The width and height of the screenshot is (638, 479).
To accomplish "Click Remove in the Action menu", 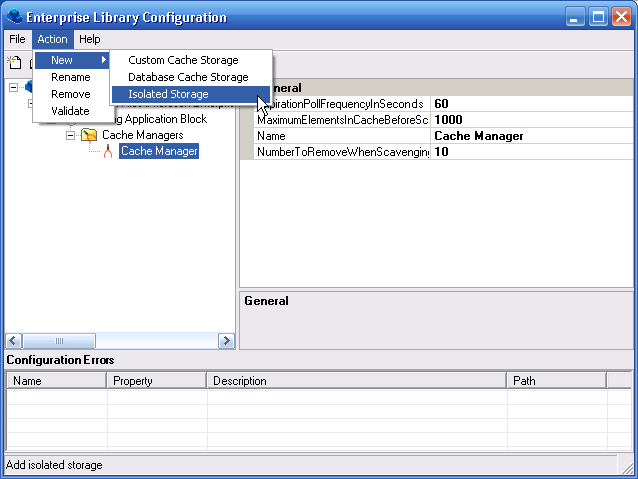I will click(70, 94).
